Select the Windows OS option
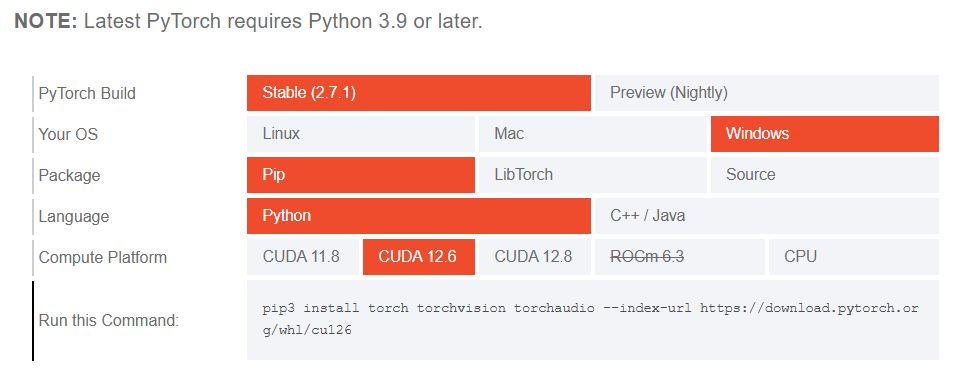Viewport: 954px width, 370px height. [825, 134]
